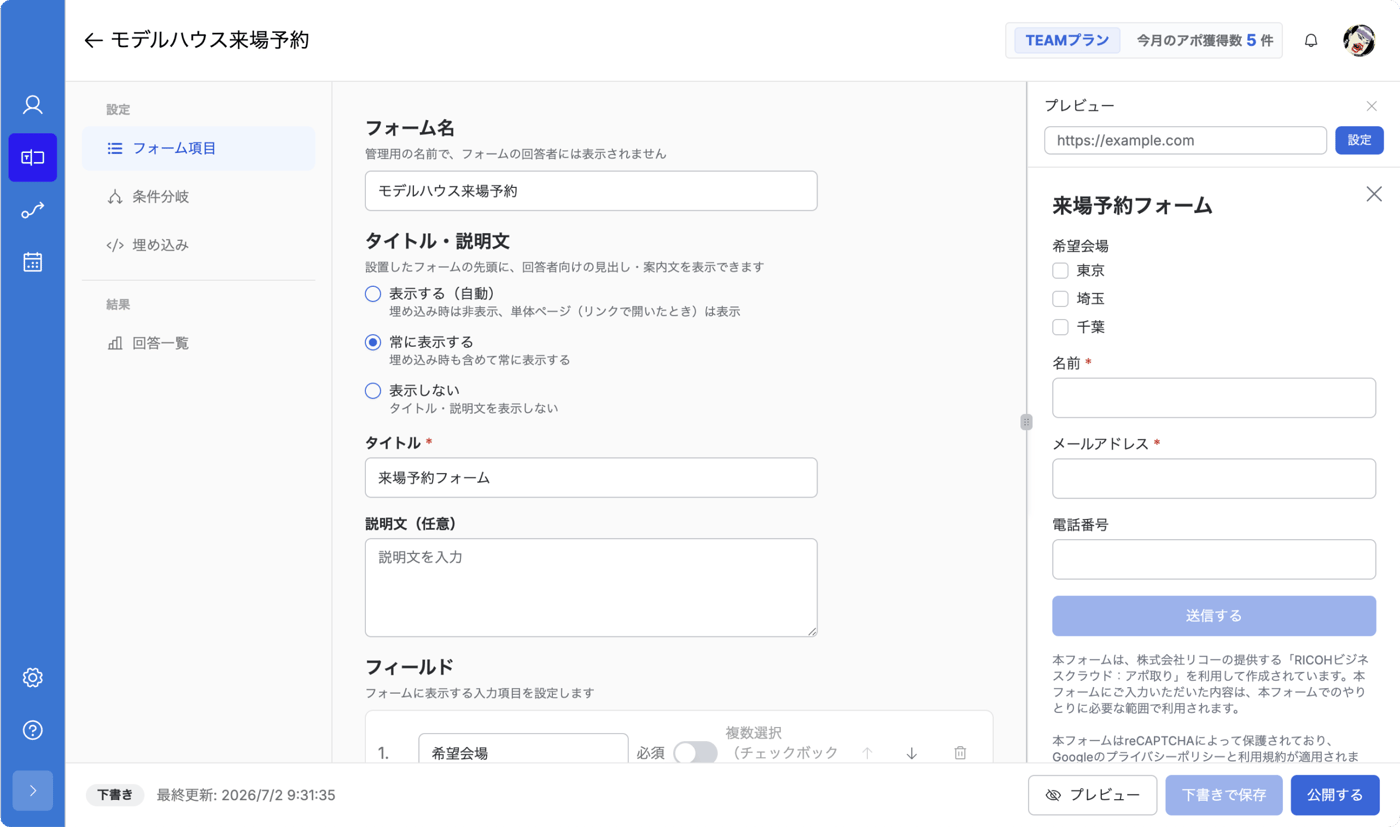Click the 設定 button beside URL

(x=1359, y=140)
